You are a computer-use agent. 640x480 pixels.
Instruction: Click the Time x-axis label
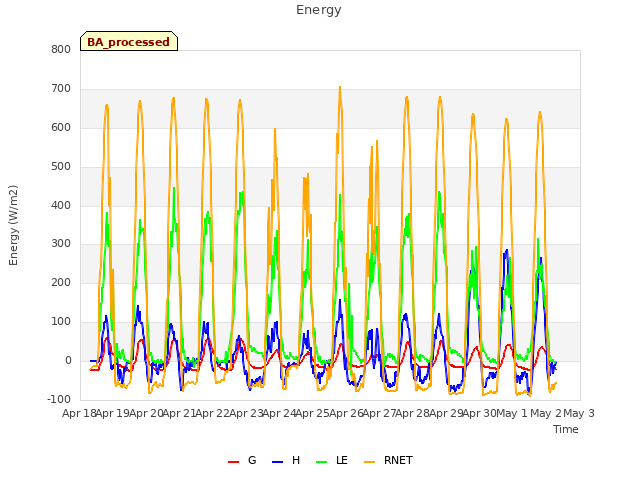565,429
